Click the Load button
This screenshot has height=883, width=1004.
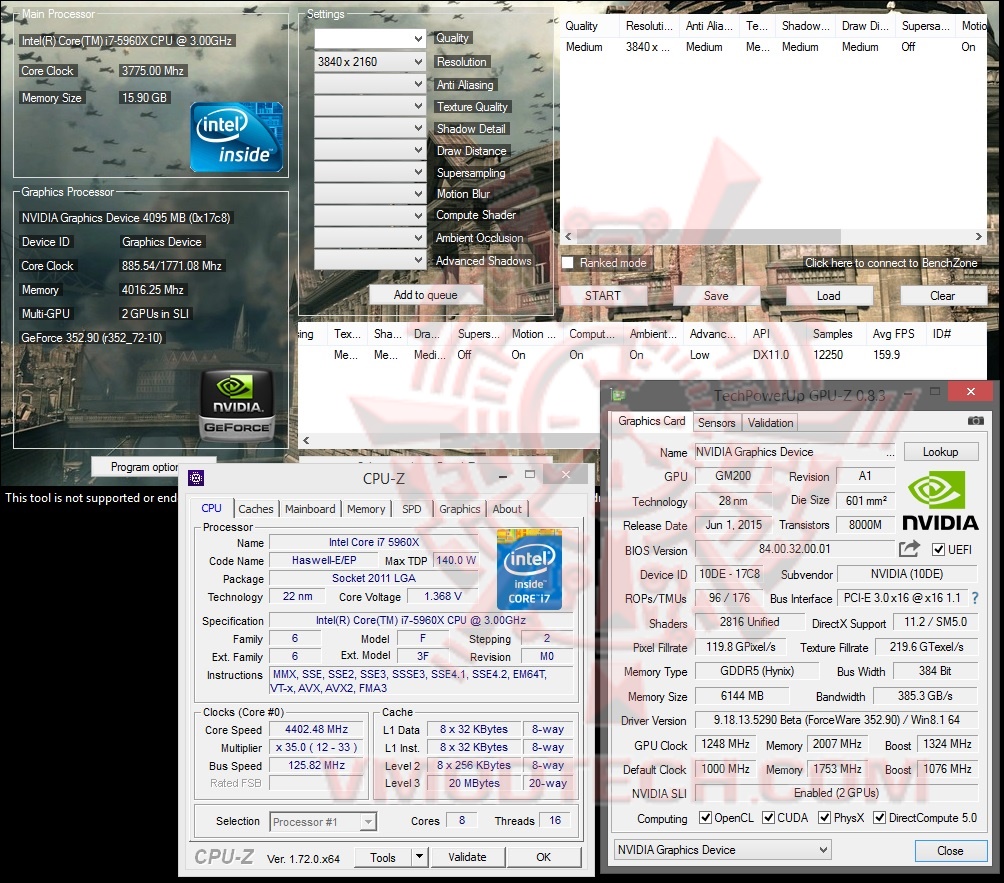pyautogui.click(x=829, y=296)
